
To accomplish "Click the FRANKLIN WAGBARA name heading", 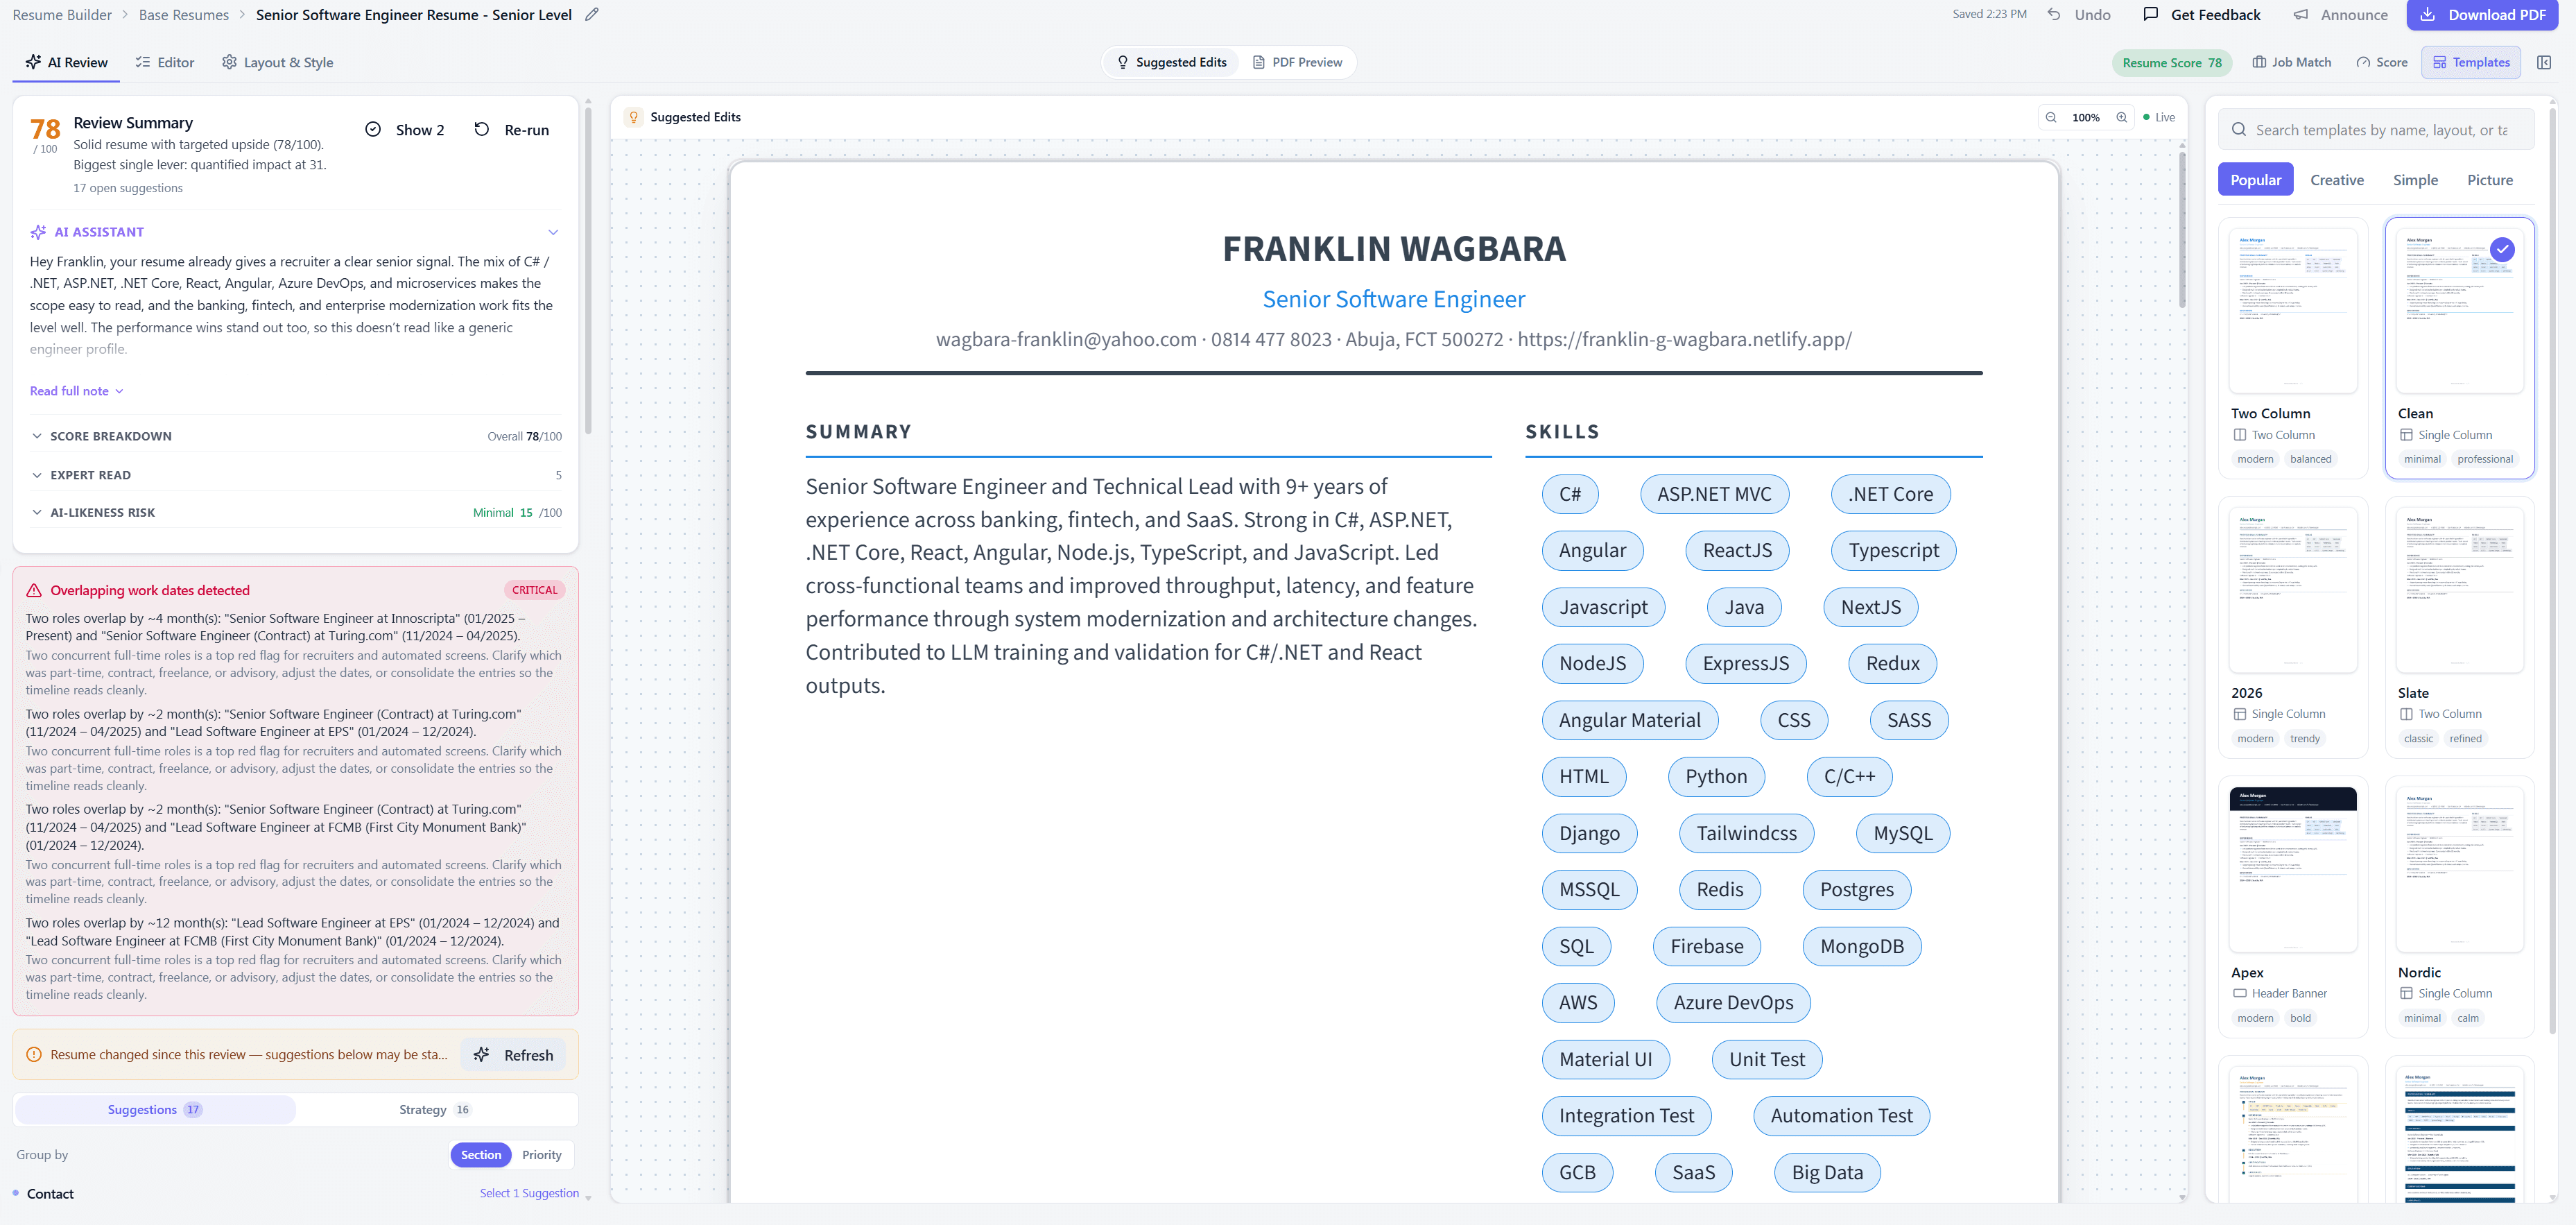I will click(x=1394, y=249).
